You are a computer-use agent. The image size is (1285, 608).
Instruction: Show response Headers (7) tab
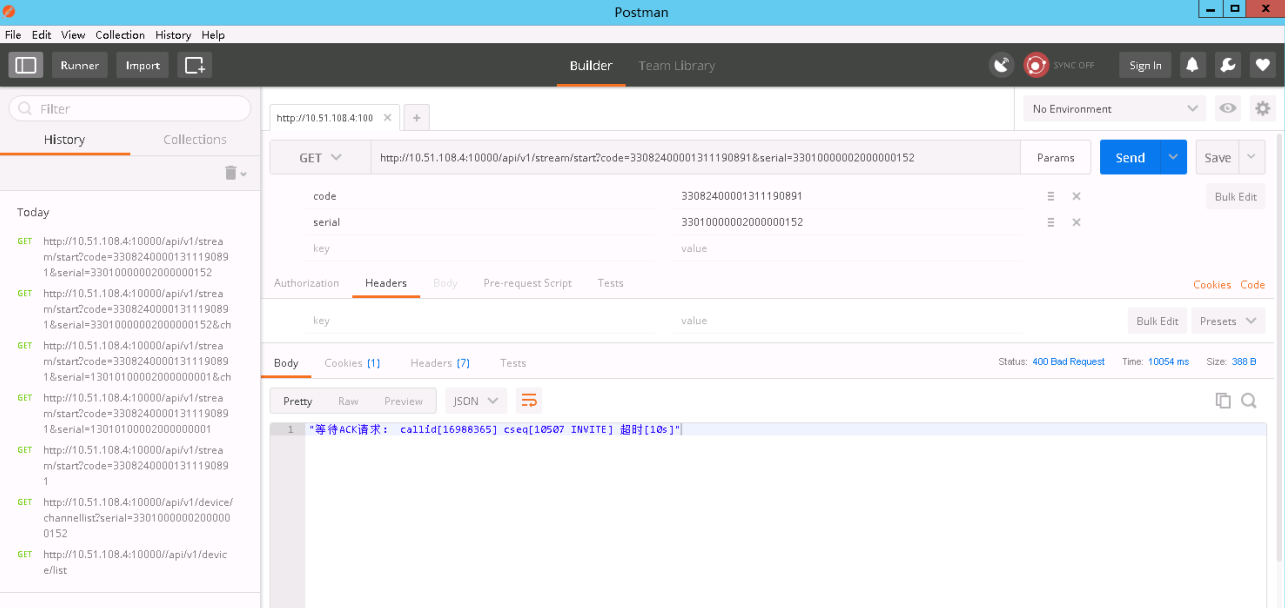coord(440,363)
